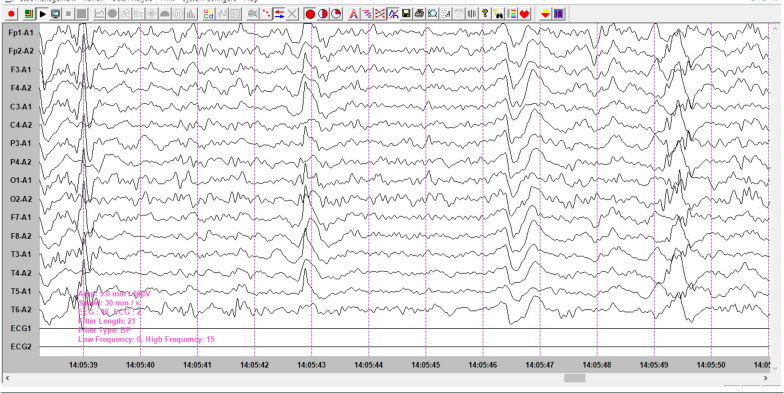Click the red down arrow icon
Screen dimensions: 784x394
[546, 14]
